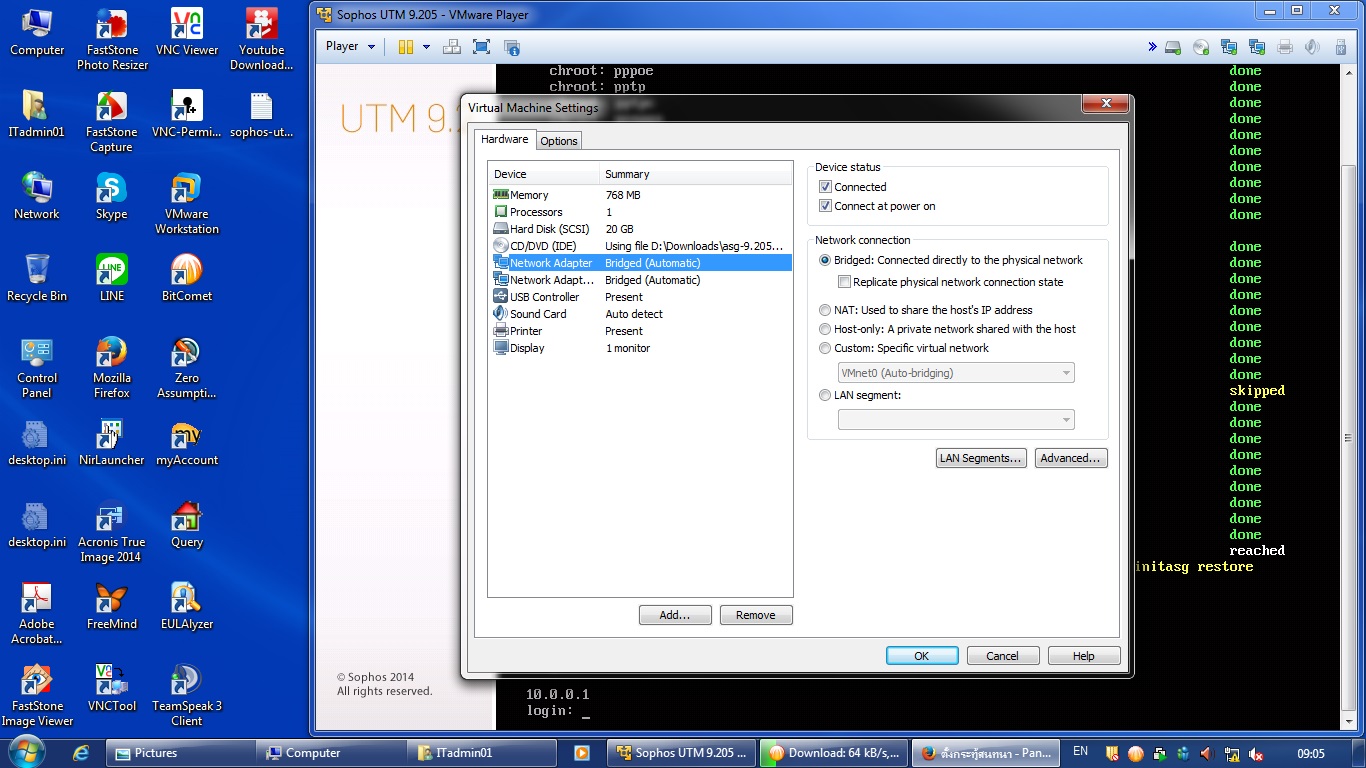
Task: Select NAT network connection option
Action: click(825, 310)
